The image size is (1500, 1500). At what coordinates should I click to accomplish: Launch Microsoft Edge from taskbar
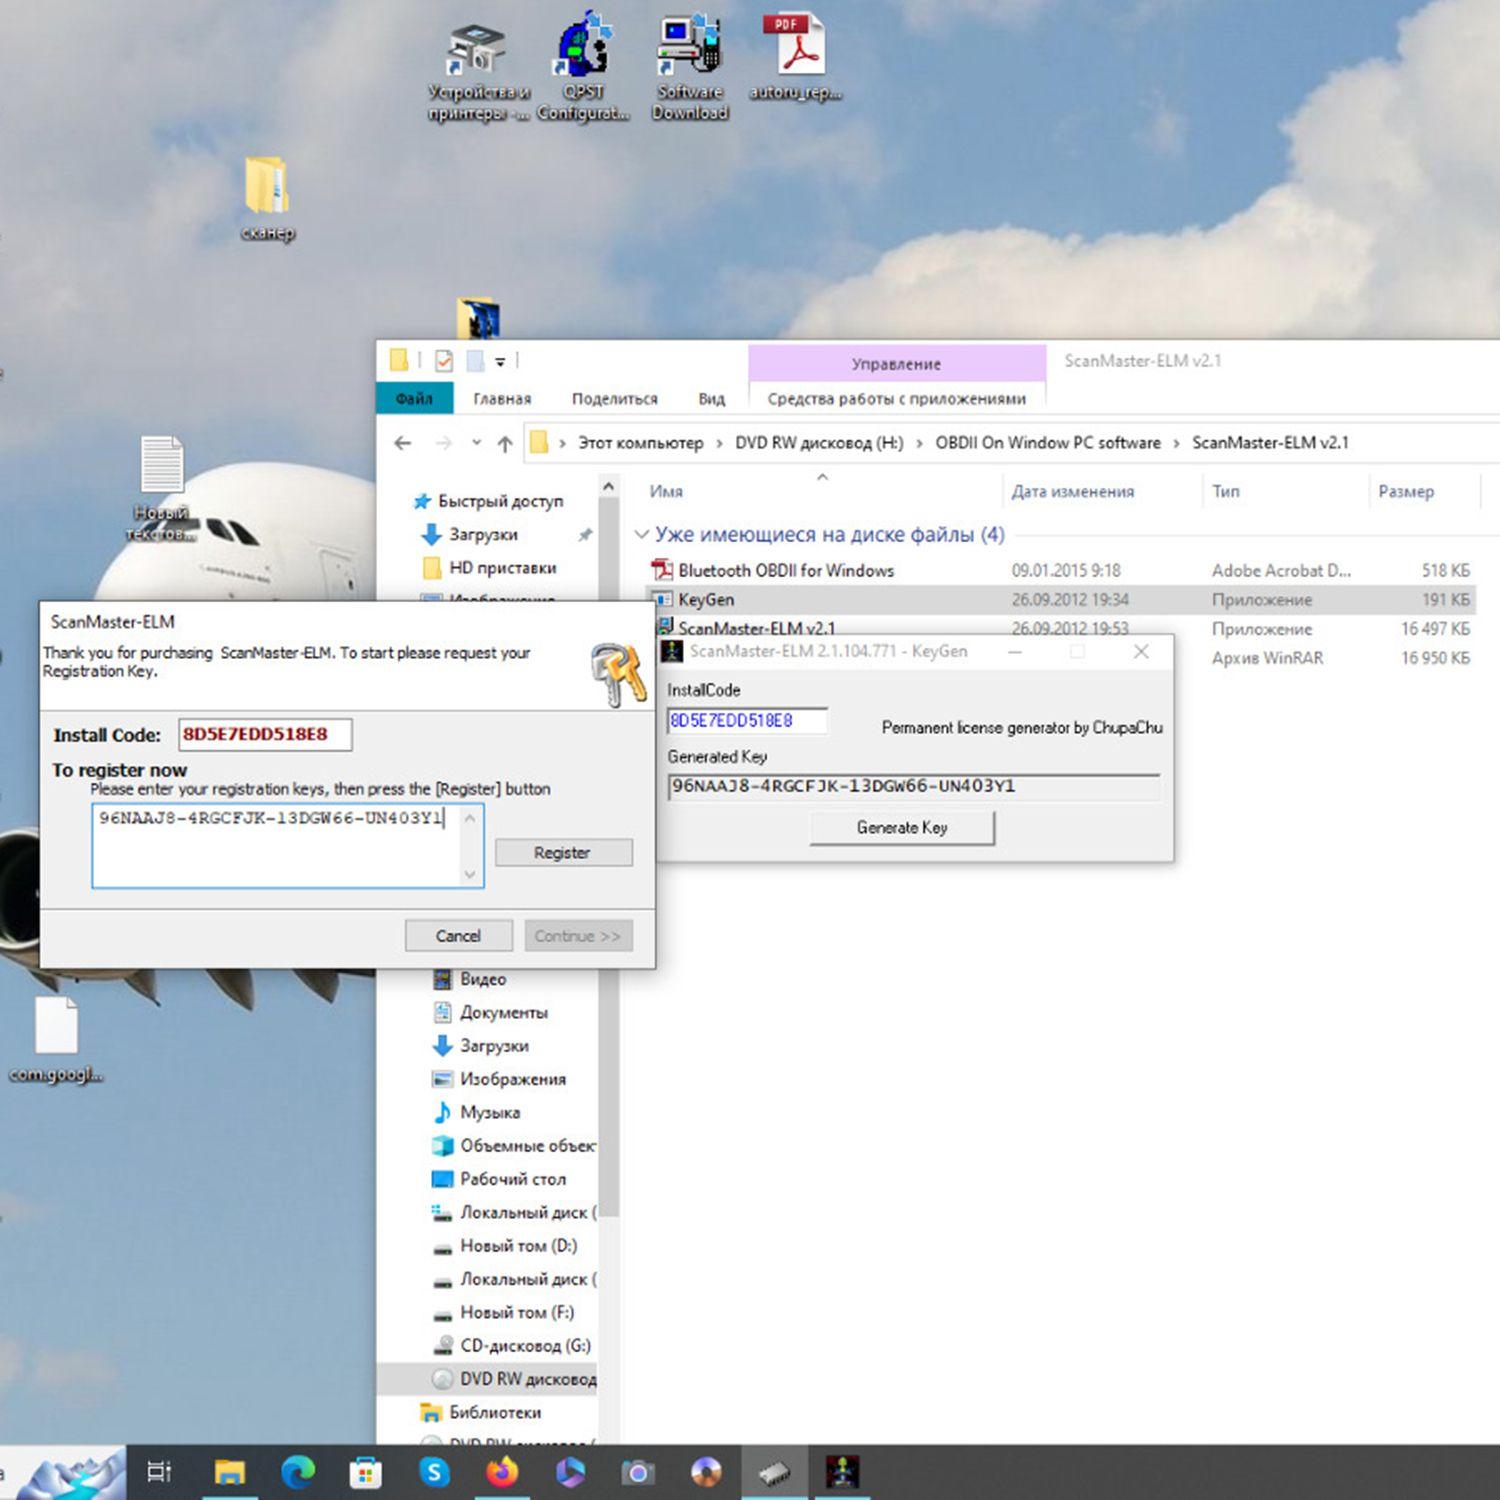tap(297, 1472)
